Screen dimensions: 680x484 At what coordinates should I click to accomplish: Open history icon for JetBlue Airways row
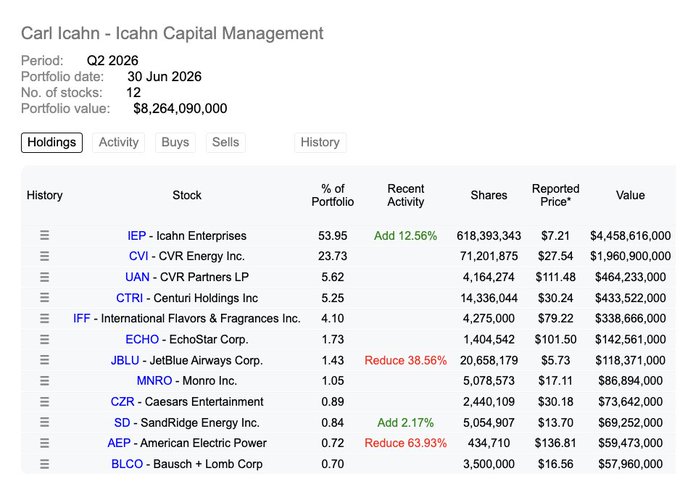(44, 360)
